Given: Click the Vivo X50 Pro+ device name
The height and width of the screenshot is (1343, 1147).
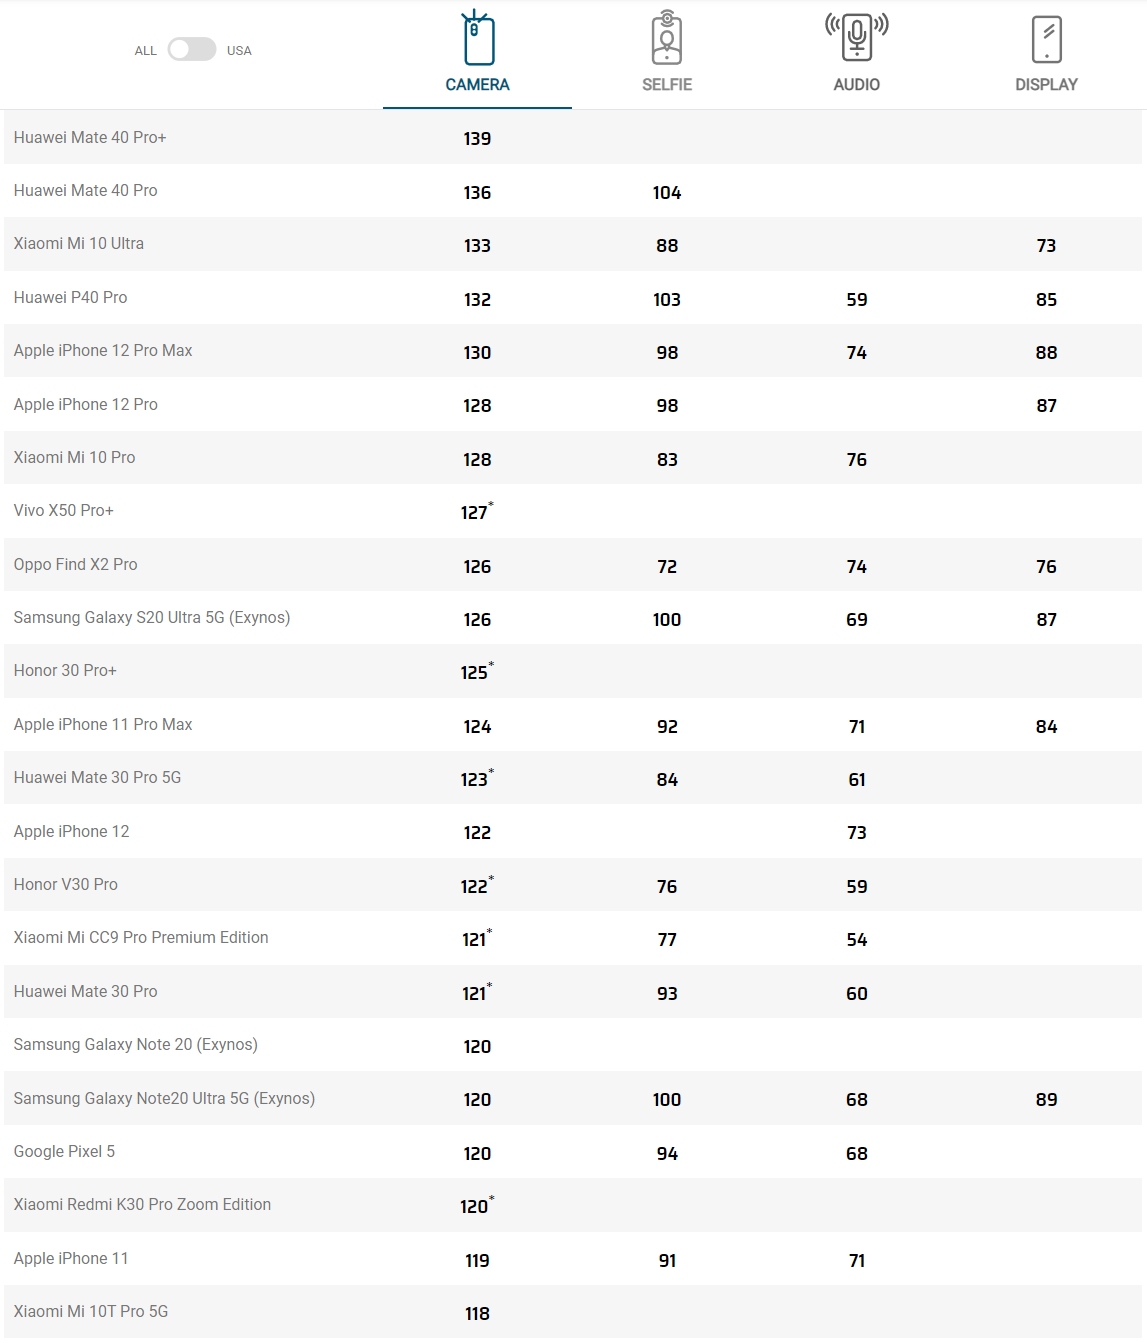Looking at the screenshot, I should 64,511.
